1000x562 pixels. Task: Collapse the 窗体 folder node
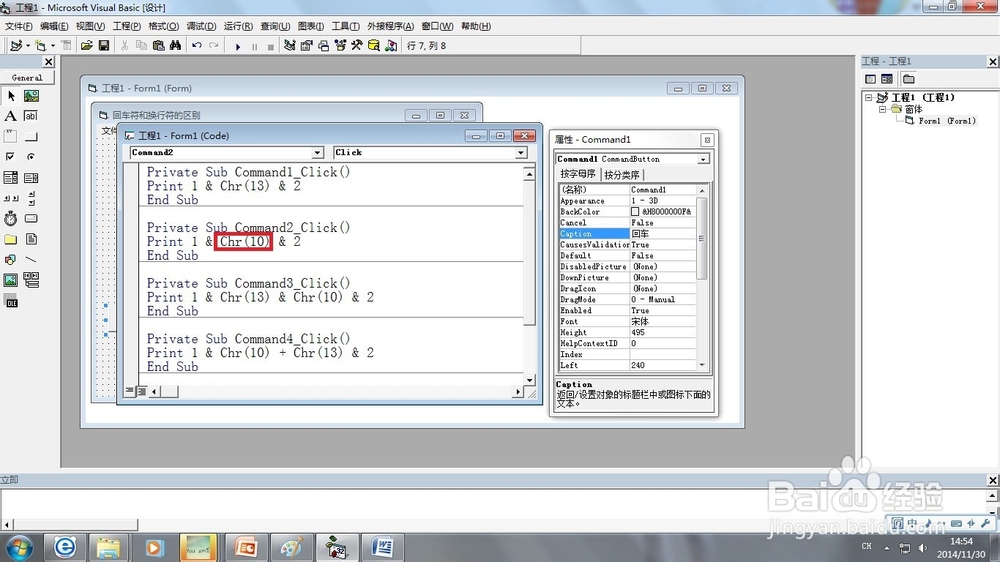point(882,109)
